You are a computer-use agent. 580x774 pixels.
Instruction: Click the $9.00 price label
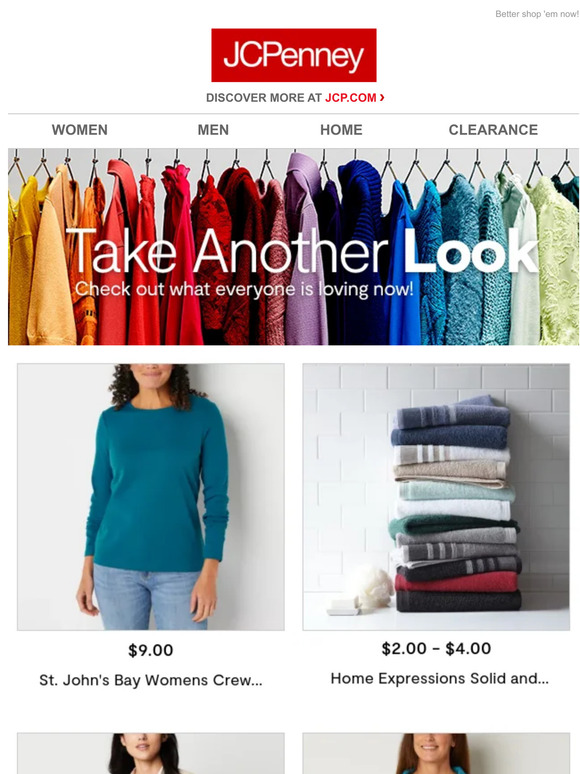(151, 650)
